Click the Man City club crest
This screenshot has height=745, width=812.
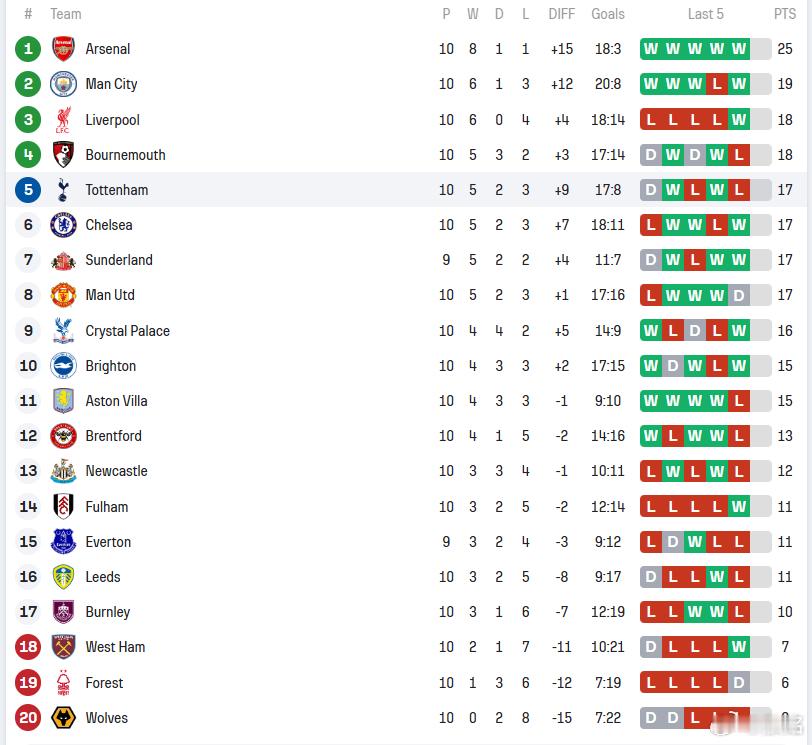click(63, 84)
